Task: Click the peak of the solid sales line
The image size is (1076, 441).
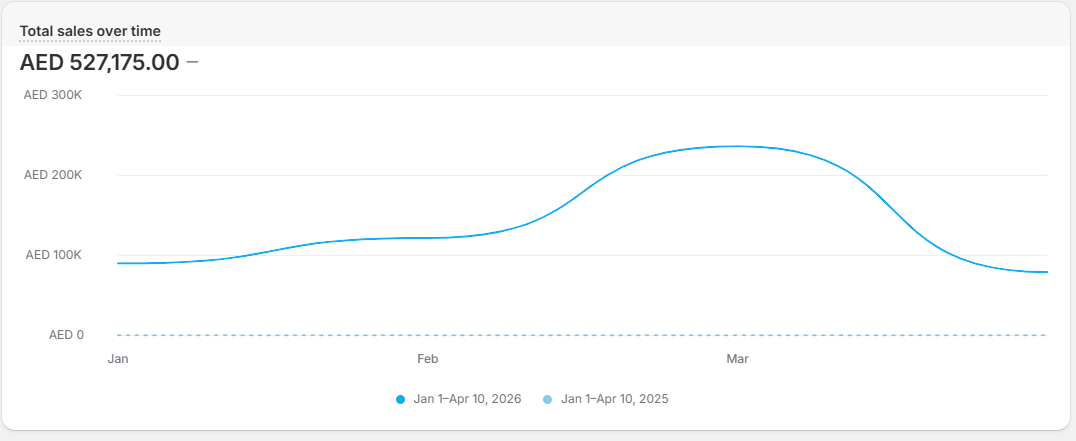Action: [735, 146]
